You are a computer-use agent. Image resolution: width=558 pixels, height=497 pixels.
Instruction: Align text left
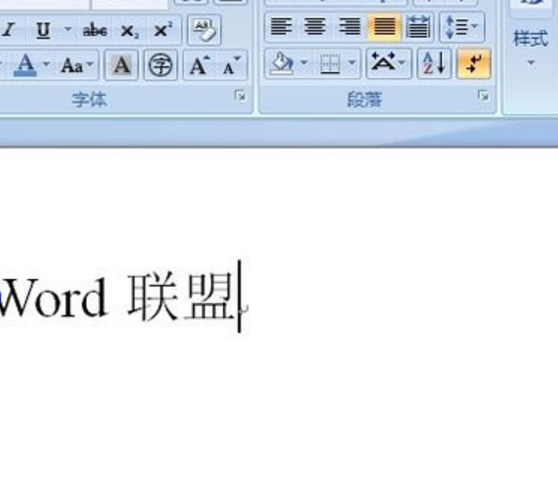point(281,27)
